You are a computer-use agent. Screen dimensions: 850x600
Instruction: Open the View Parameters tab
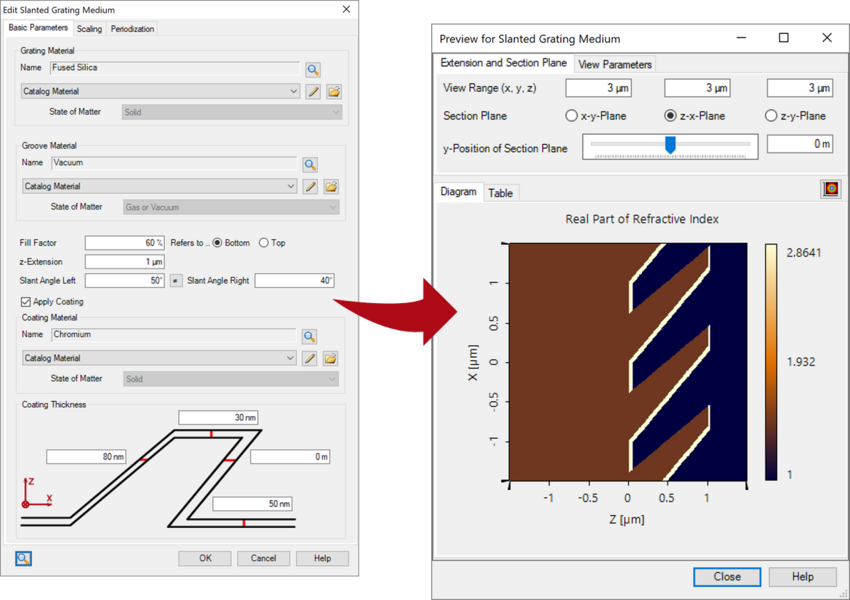(615, 64)
